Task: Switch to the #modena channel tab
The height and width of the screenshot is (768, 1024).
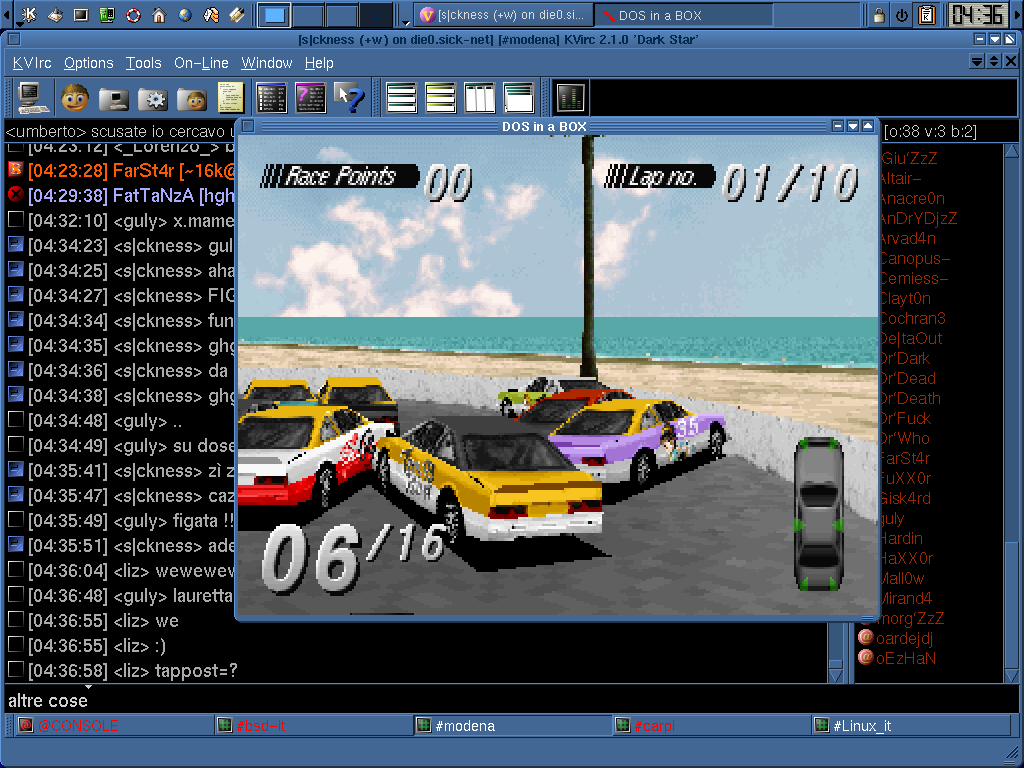Action: [511, 726]
